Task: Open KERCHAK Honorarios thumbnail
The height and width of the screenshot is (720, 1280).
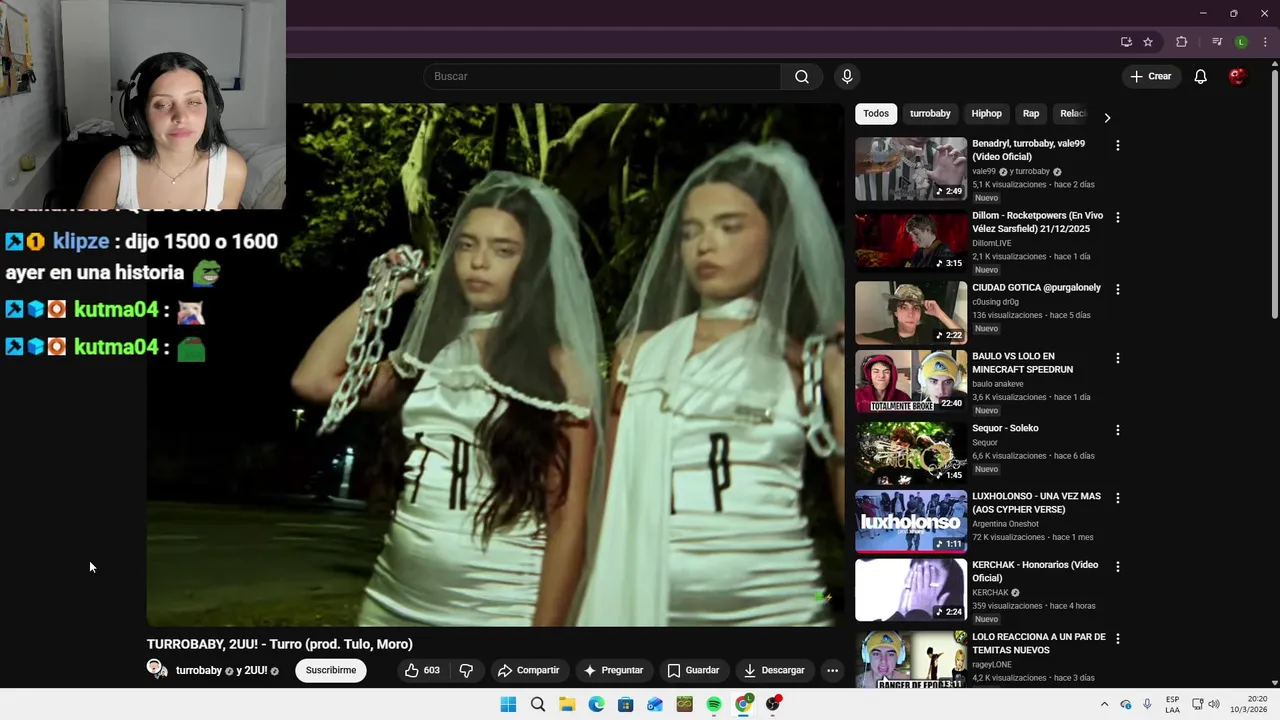Action: (x=911, y=590)
